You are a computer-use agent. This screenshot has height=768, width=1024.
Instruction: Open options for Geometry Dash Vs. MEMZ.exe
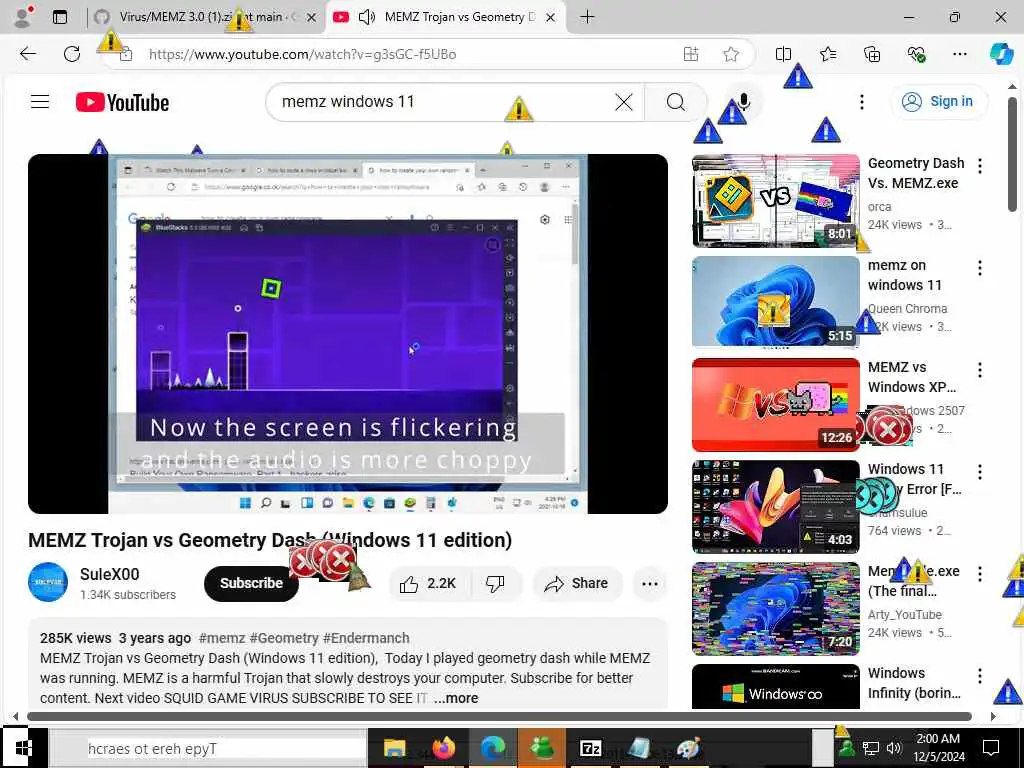click(x=980, y=166)
